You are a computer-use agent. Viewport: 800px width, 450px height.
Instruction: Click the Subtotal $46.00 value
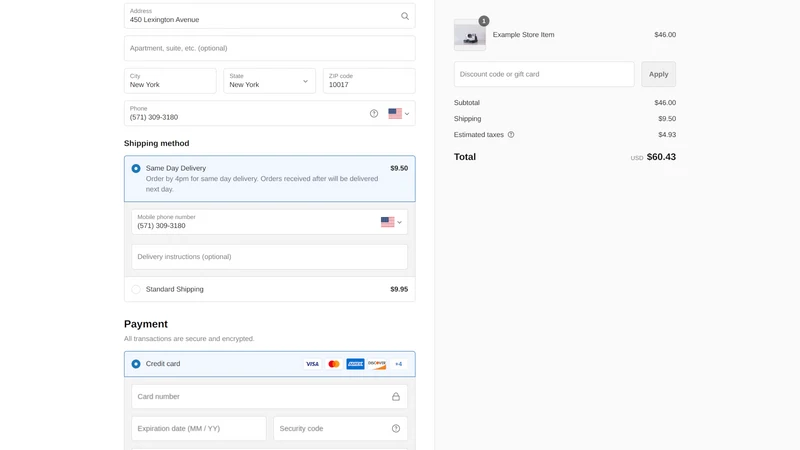[665, 103]
